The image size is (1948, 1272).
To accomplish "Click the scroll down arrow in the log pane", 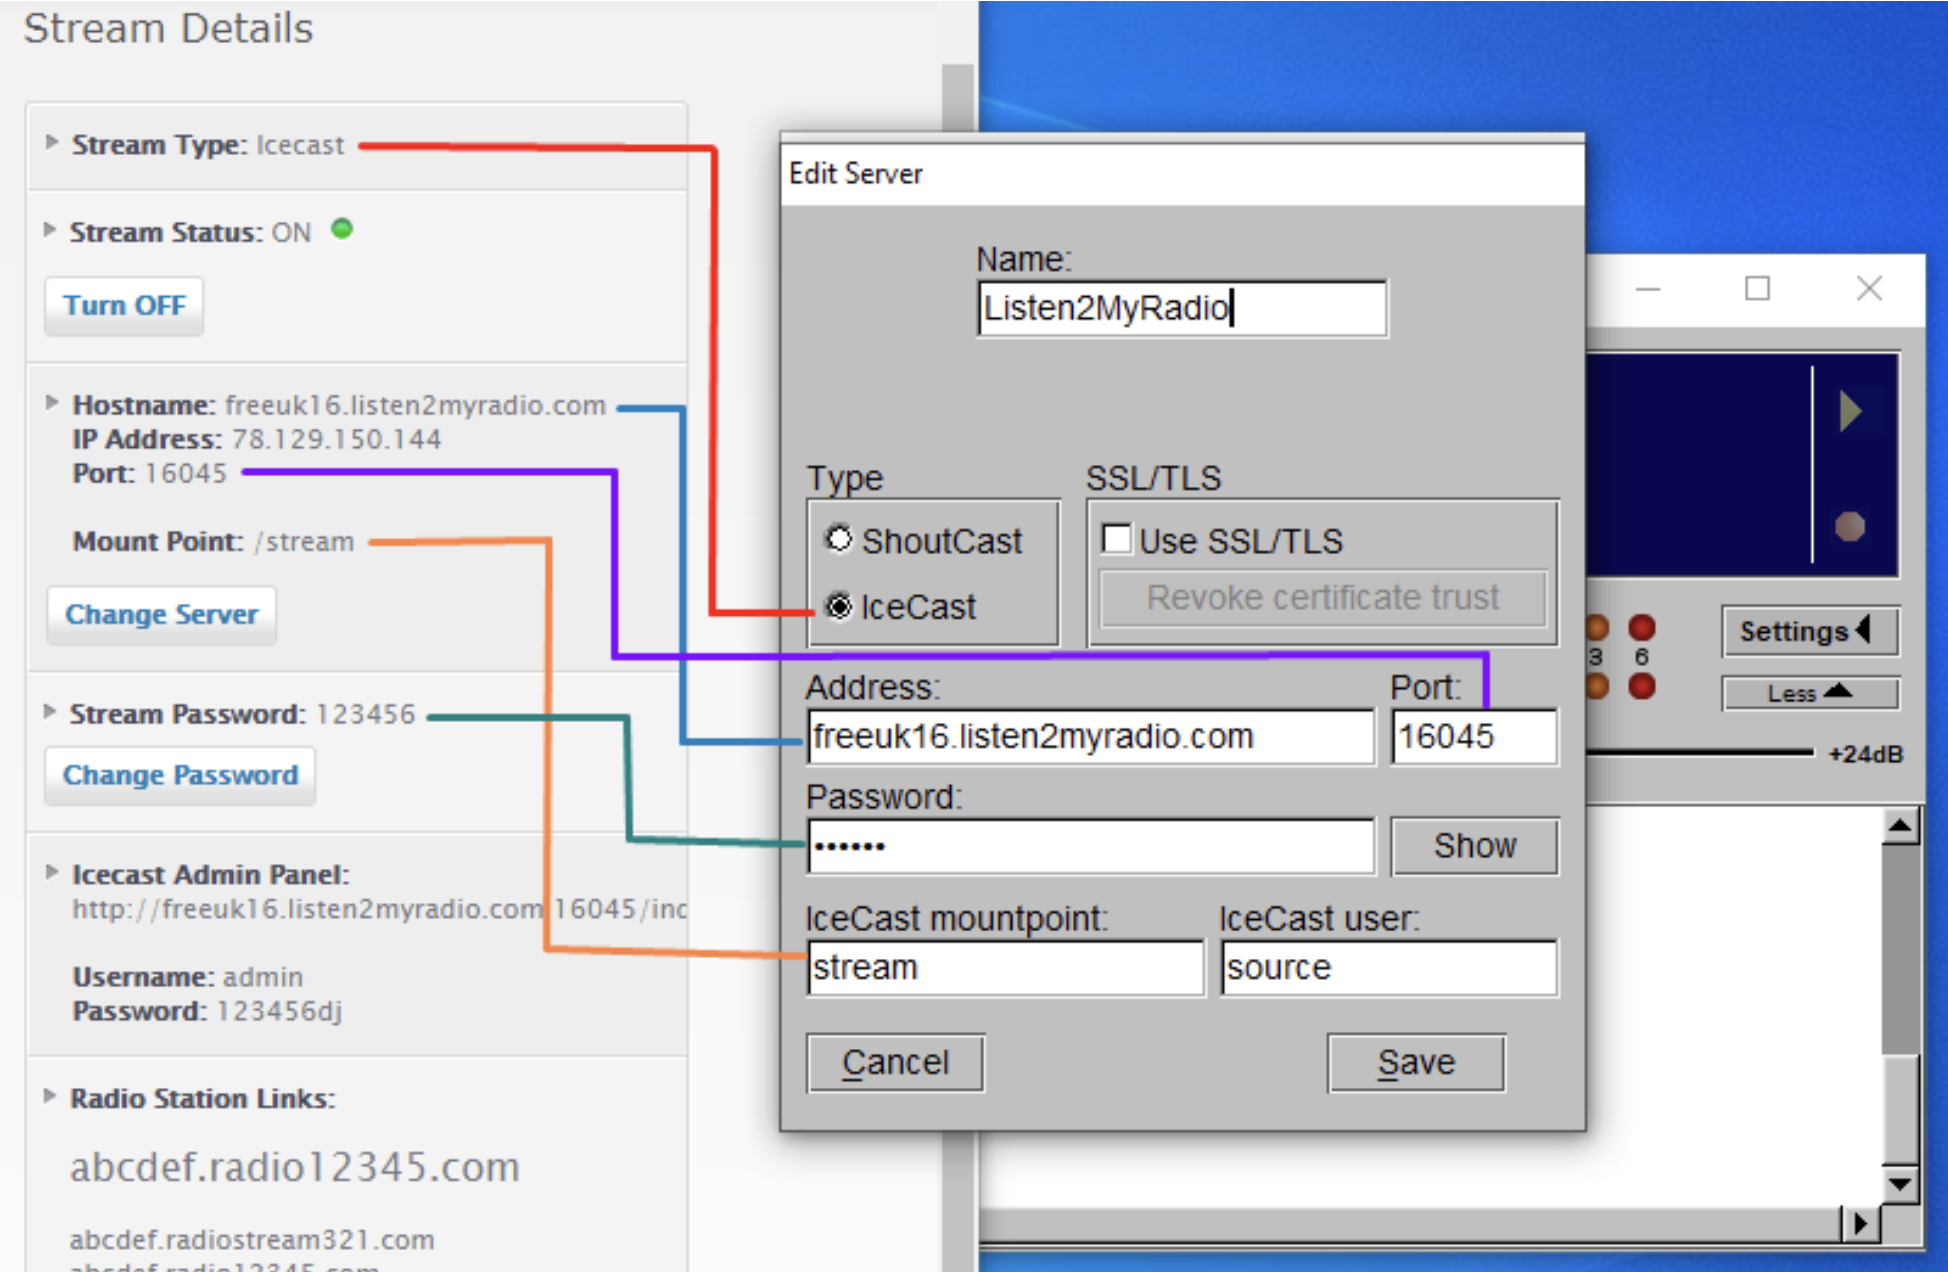I will 1899,1185.
